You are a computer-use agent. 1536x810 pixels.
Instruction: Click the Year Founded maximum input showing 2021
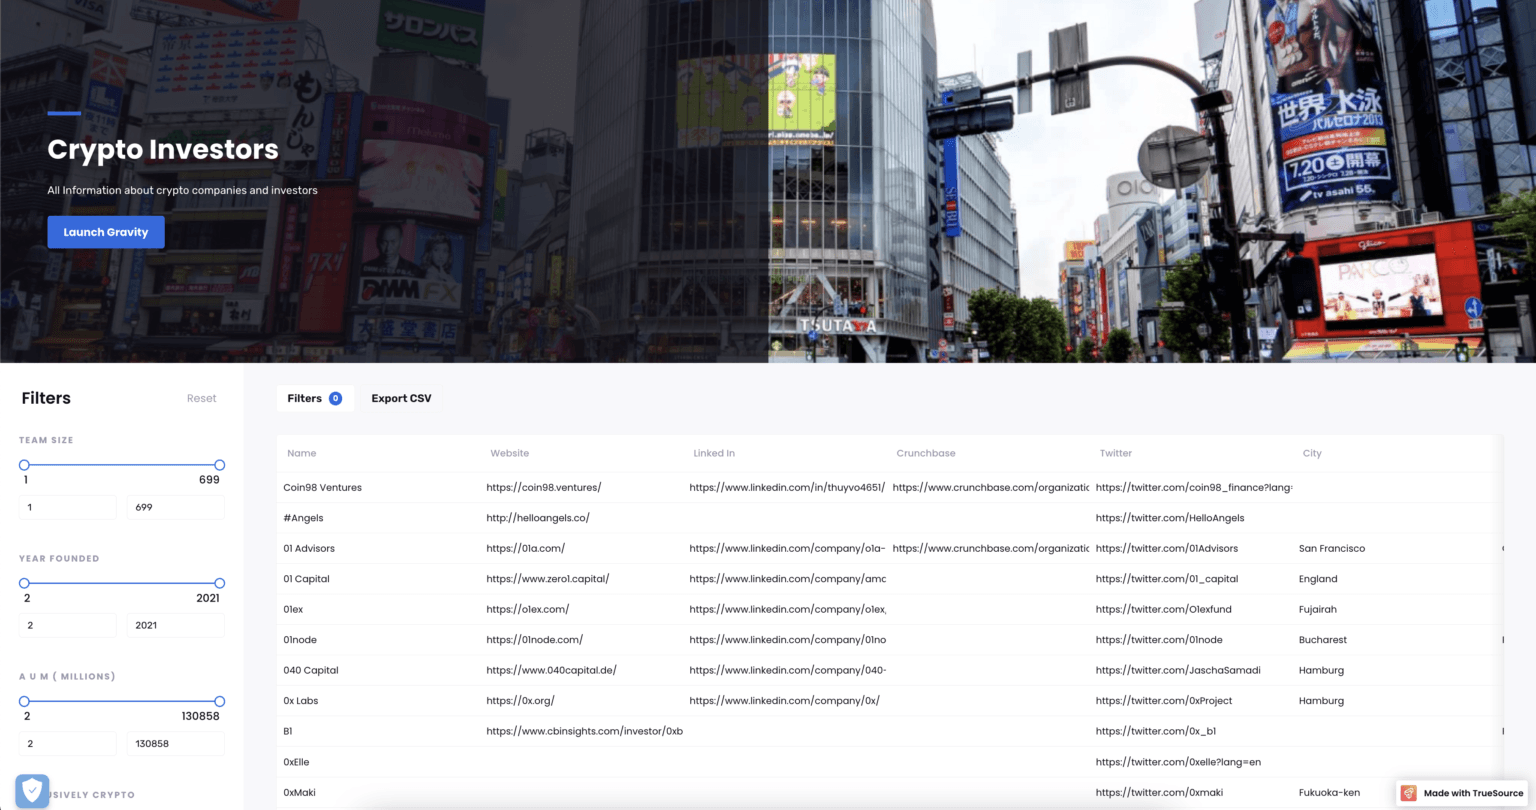point(176,625)
